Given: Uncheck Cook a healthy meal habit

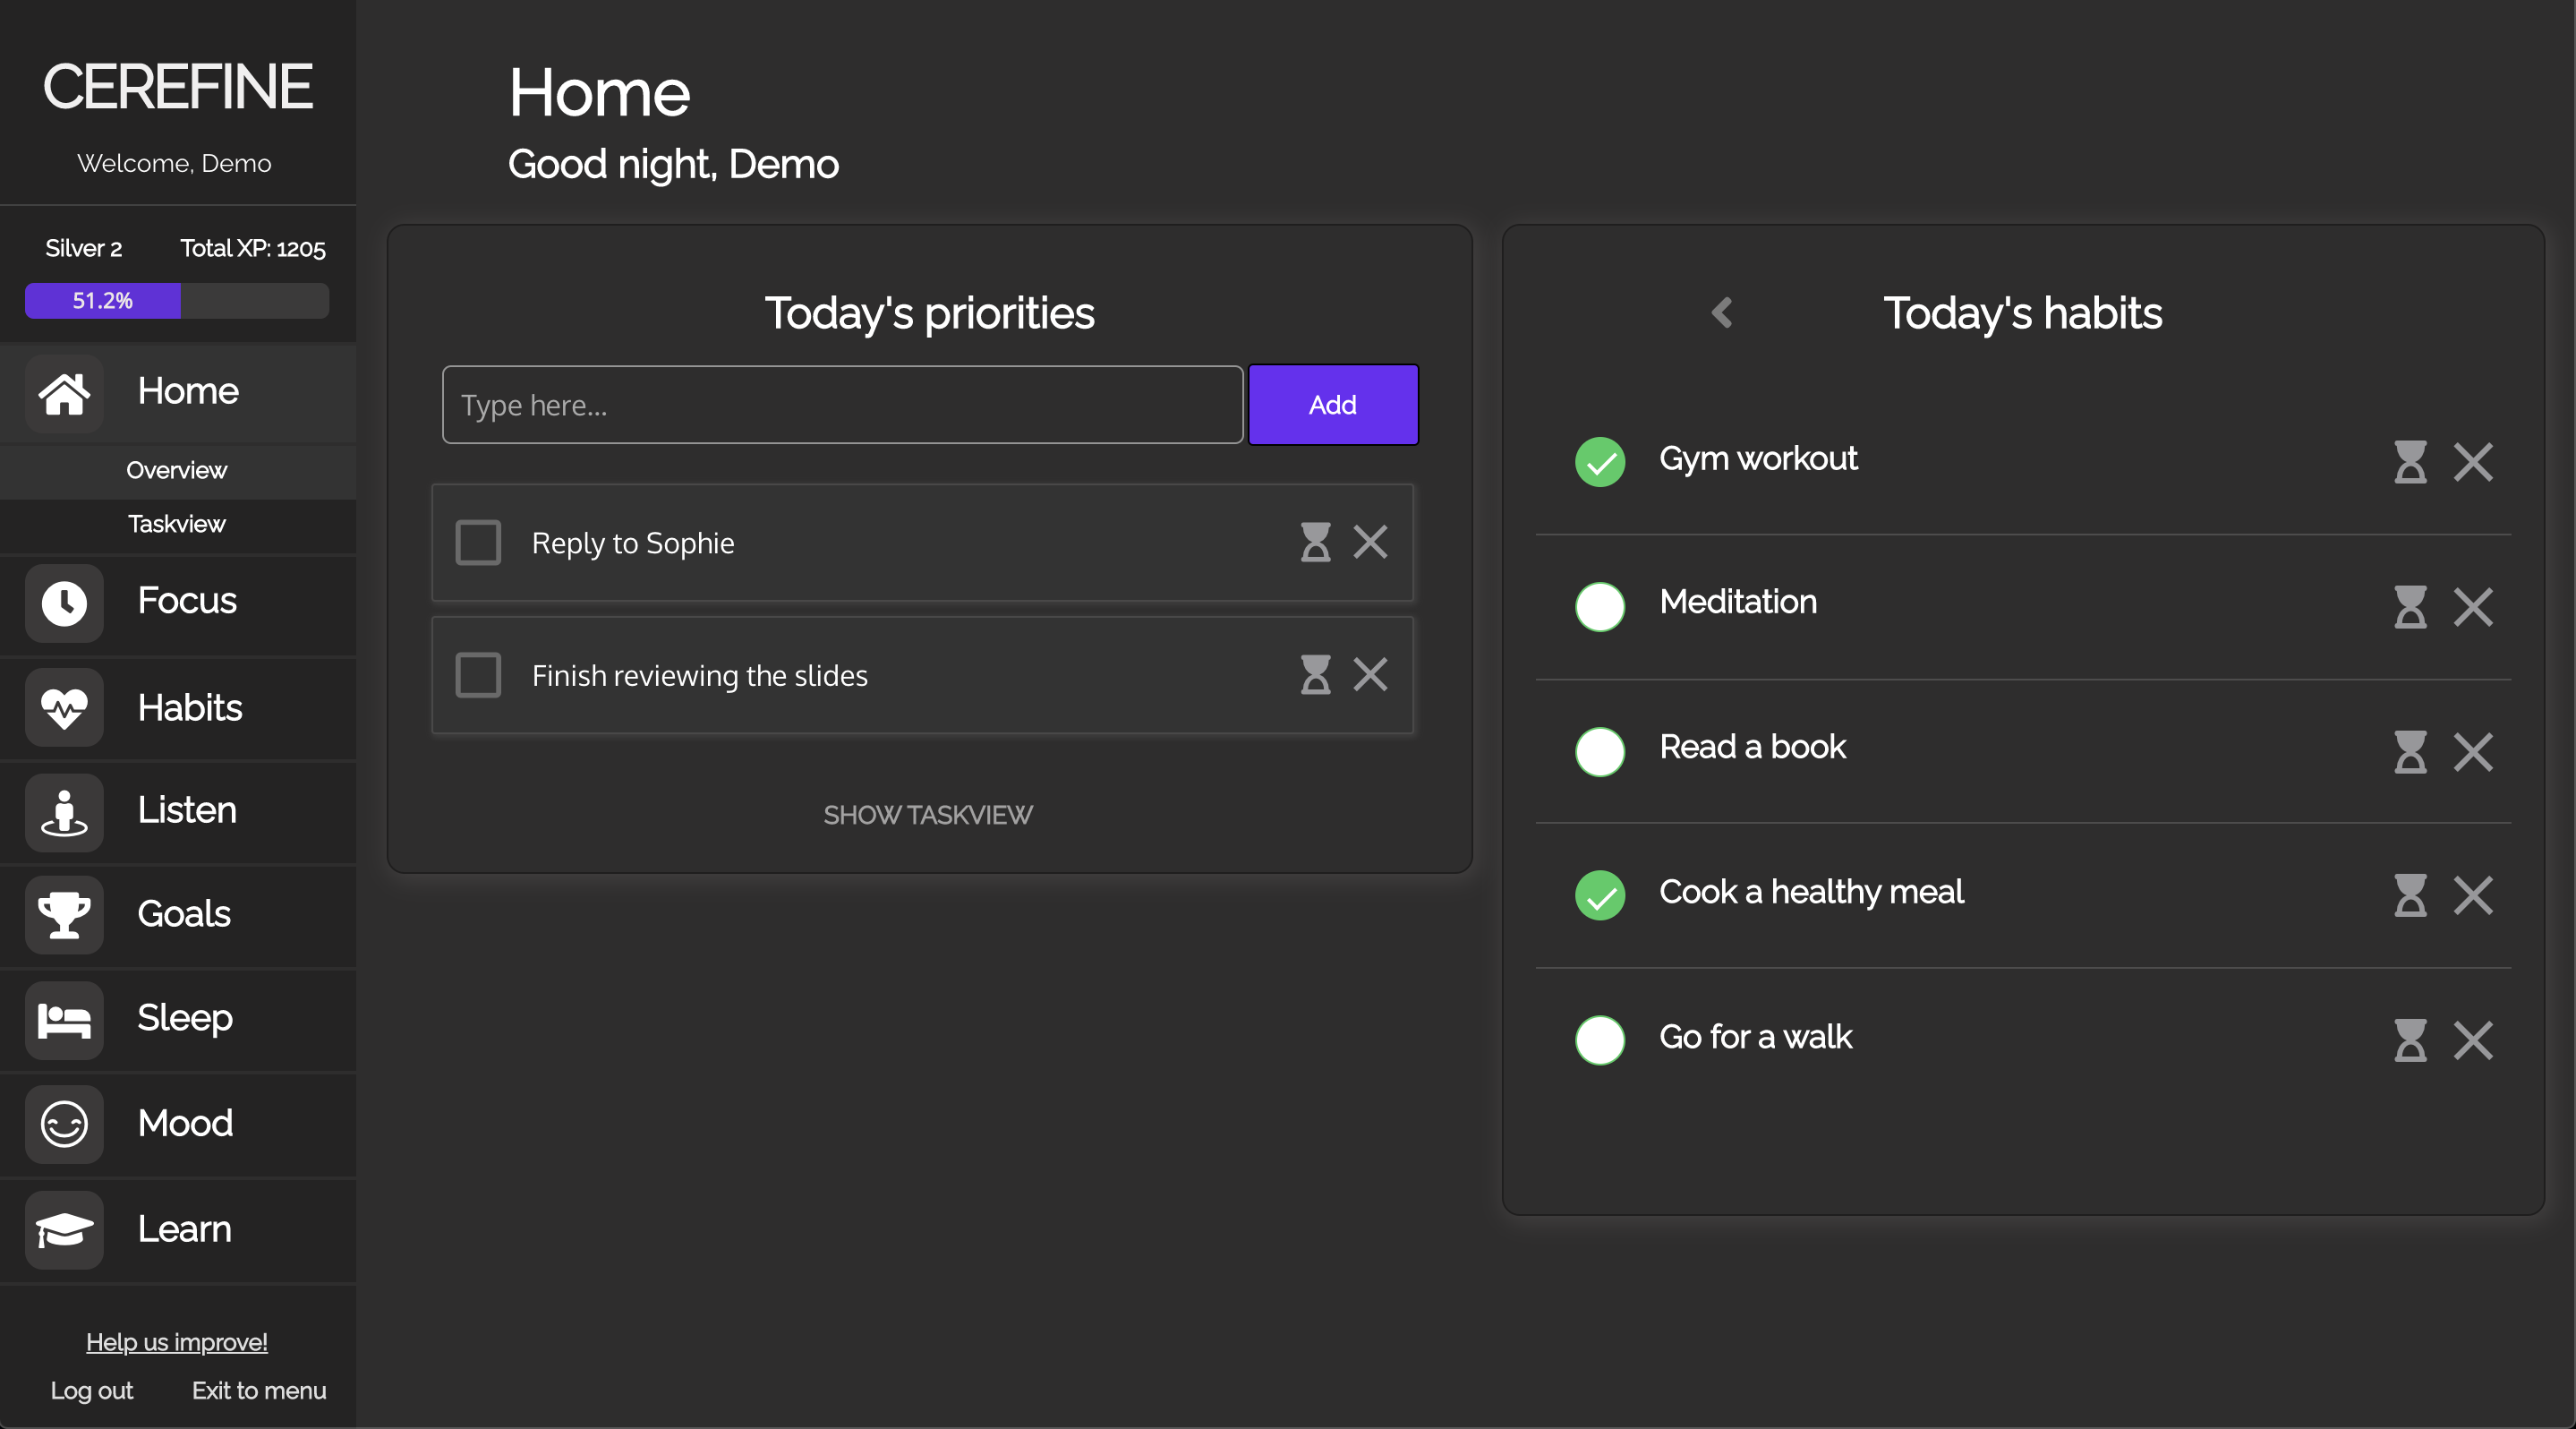Looking at the screenshot, I should pyautogui.click(x=1600, y=895).
